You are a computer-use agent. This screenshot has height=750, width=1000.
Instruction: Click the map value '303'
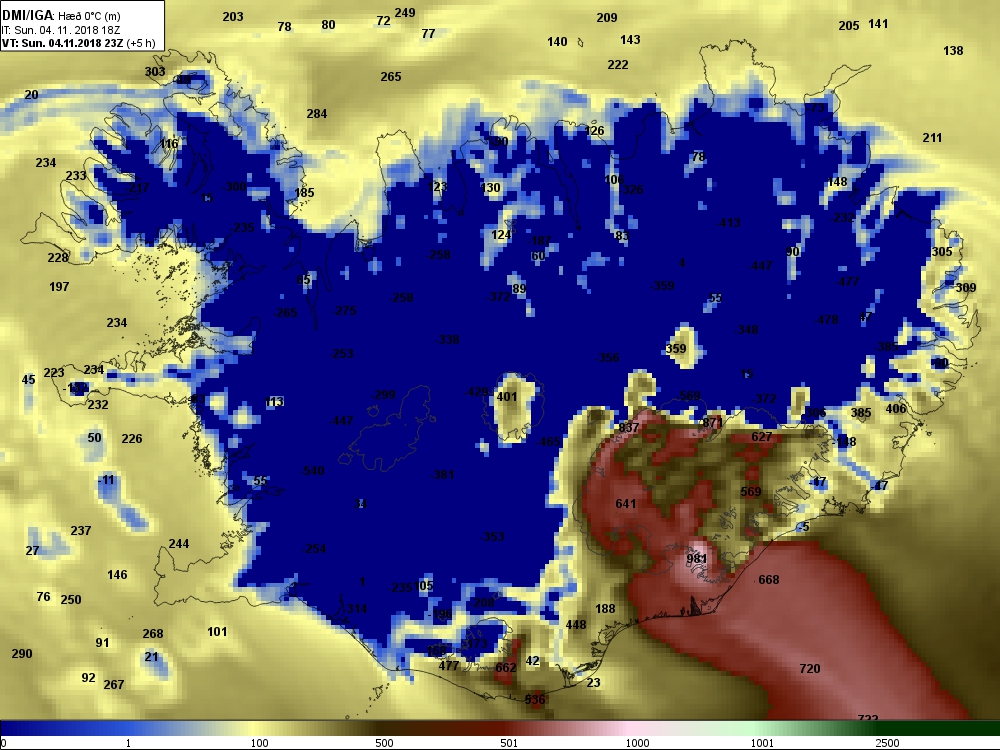pyautogui.click(x=155, y=71)
